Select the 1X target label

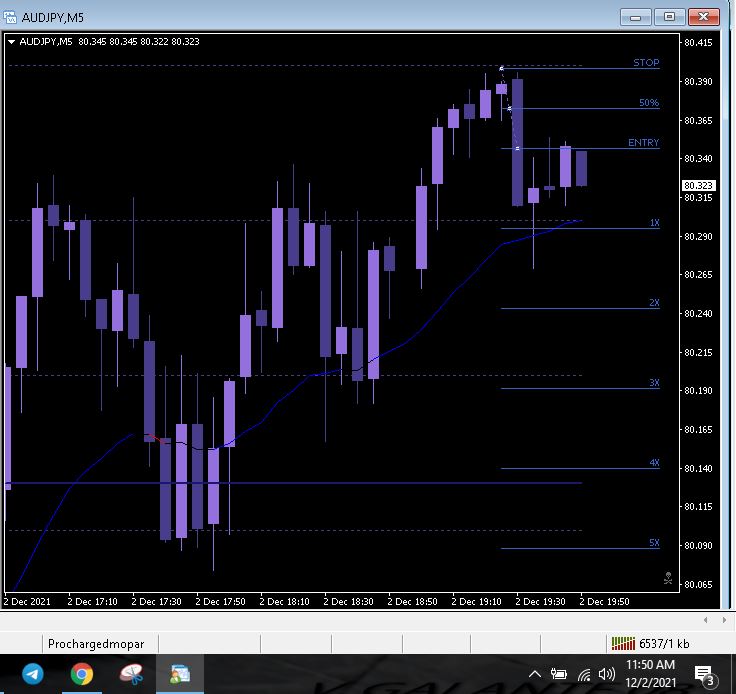[x=654, y=222]
